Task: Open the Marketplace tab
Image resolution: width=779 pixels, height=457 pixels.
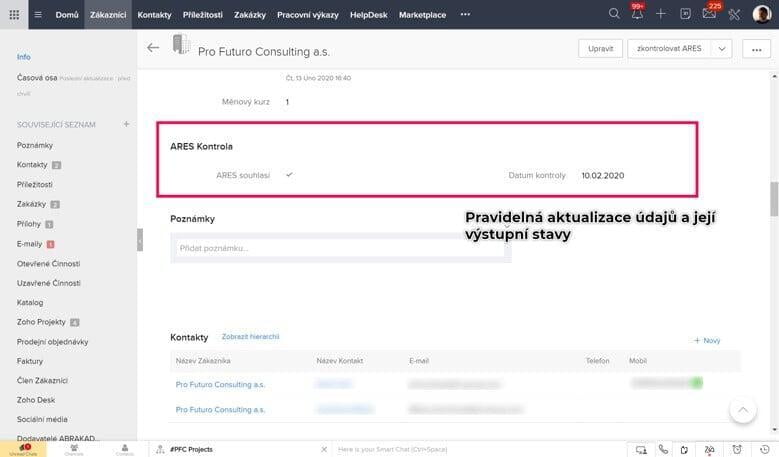Action: click(x=422, y=15)
